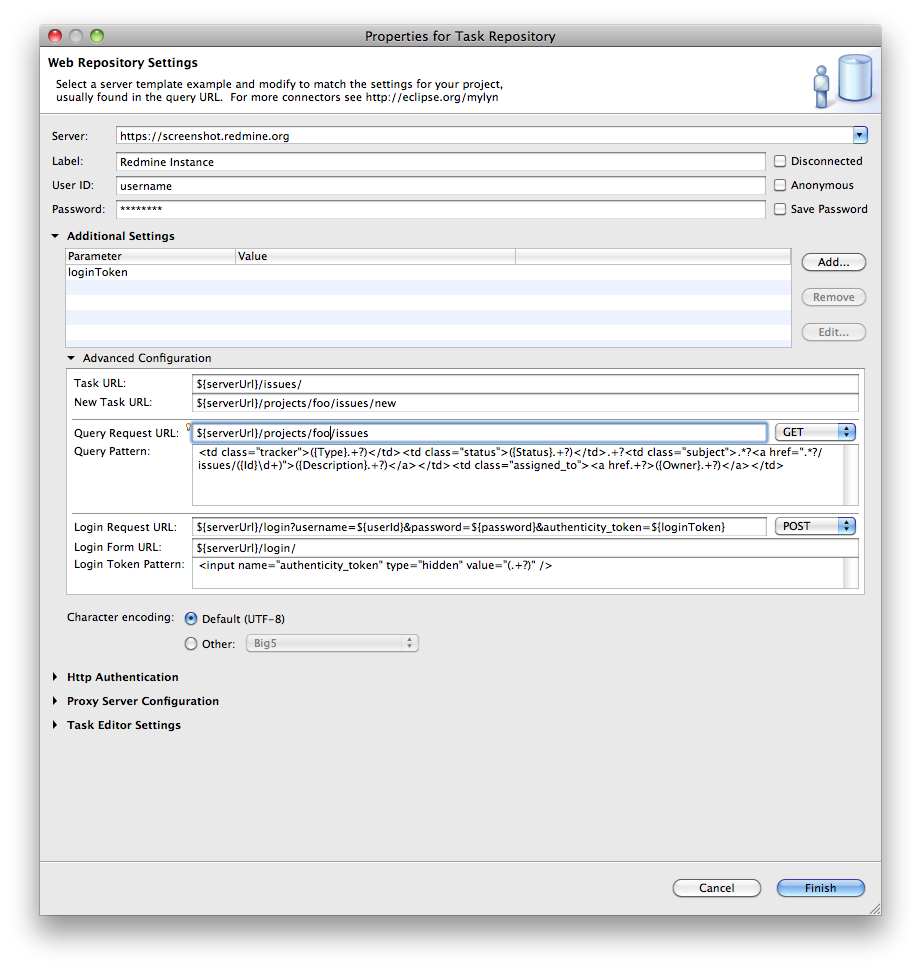Image resolution: width=921 pixels, height=970 pixels.
Task: Click the Login Form URL field
Action: pyautogui.click(x=525, y=547)
